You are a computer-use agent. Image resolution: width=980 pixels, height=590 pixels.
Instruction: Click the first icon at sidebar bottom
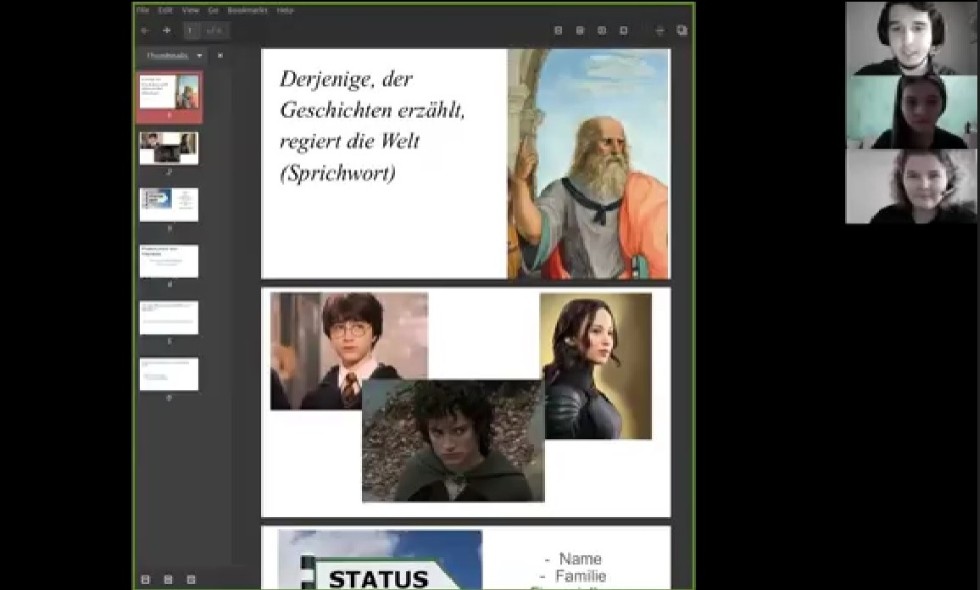[x=146, y=579]
